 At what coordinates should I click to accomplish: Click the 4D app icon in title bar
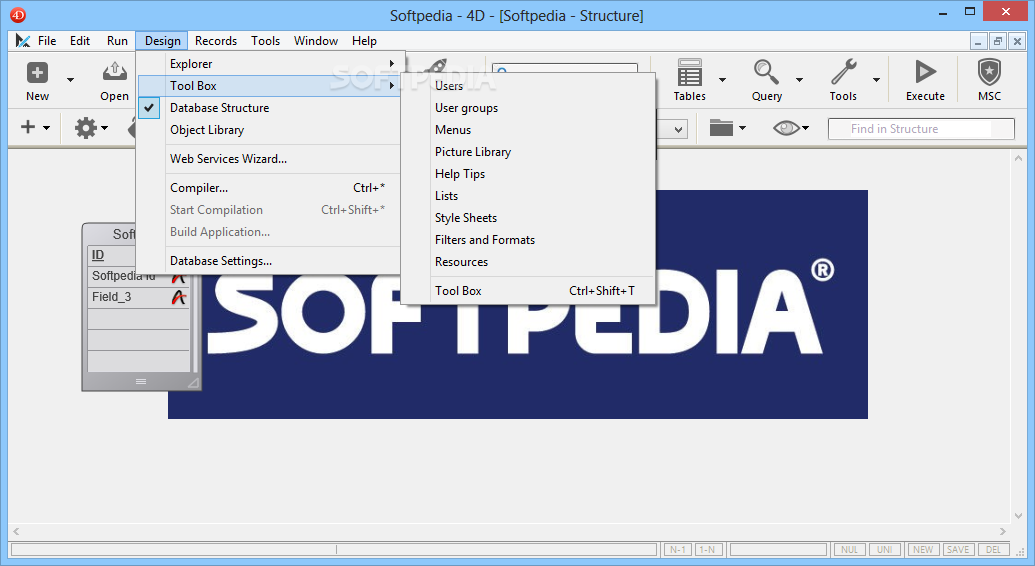(18, 15)
